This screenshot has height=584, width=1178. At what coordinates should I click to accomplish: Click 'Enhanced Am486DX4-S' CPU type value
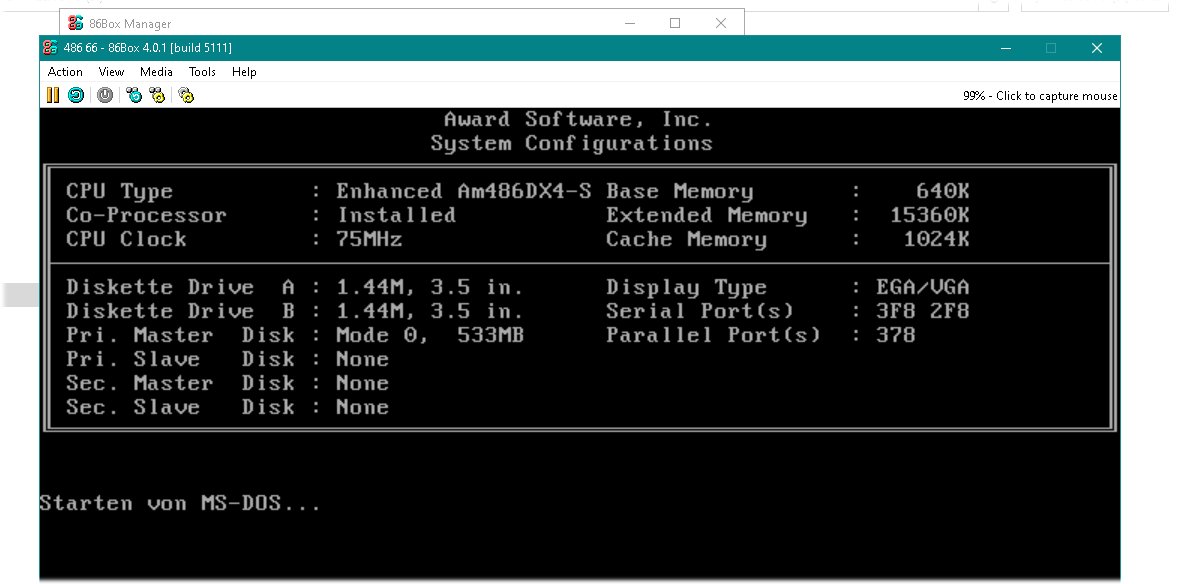[464, 191]
